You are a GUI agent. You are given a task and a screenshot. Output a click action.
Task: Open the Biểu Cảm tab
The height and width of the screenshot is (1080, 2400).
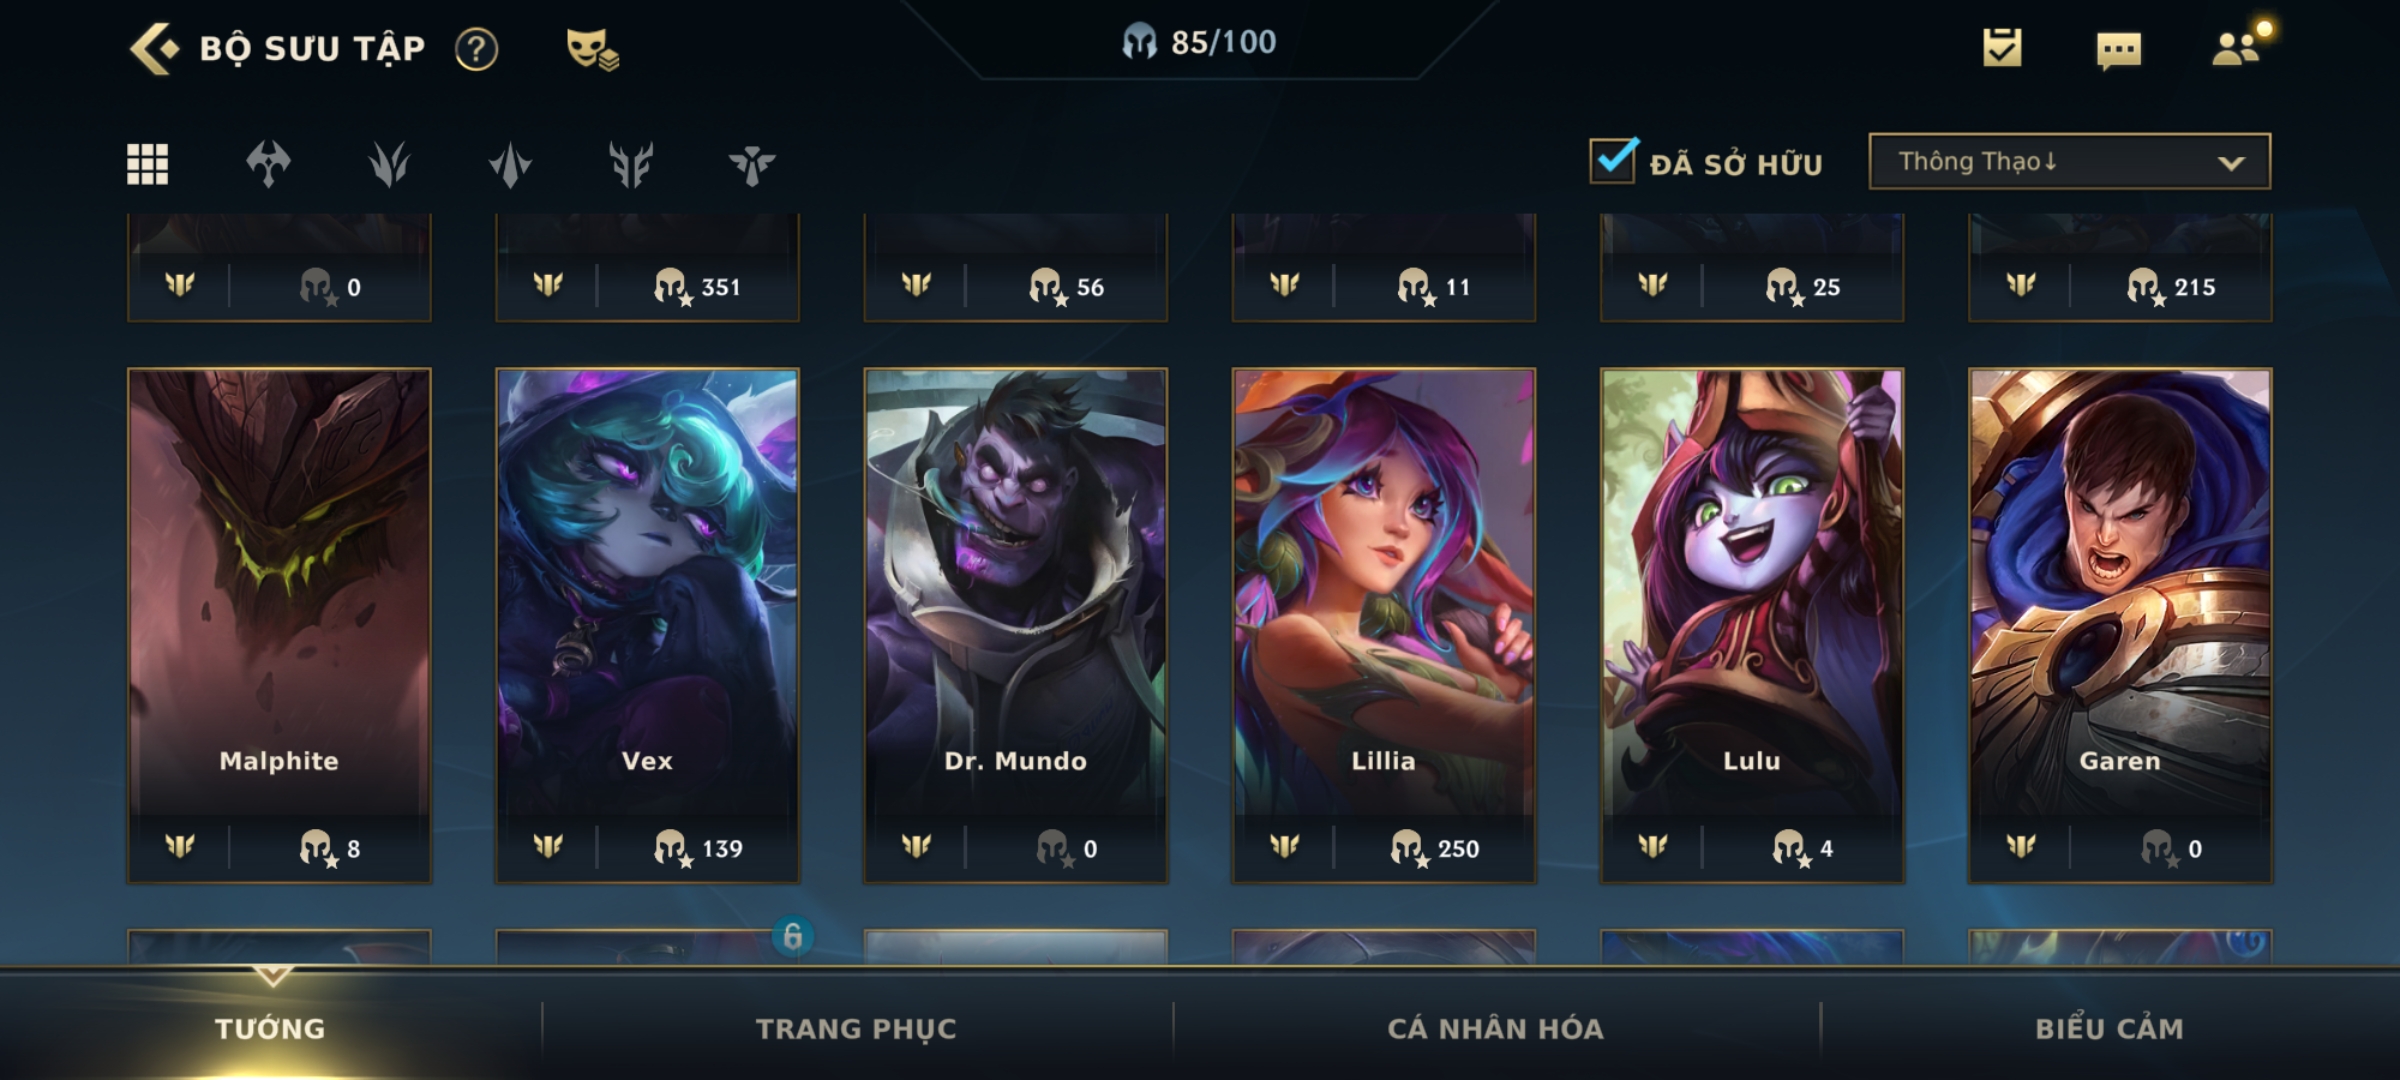(x=2109, y=1028)
